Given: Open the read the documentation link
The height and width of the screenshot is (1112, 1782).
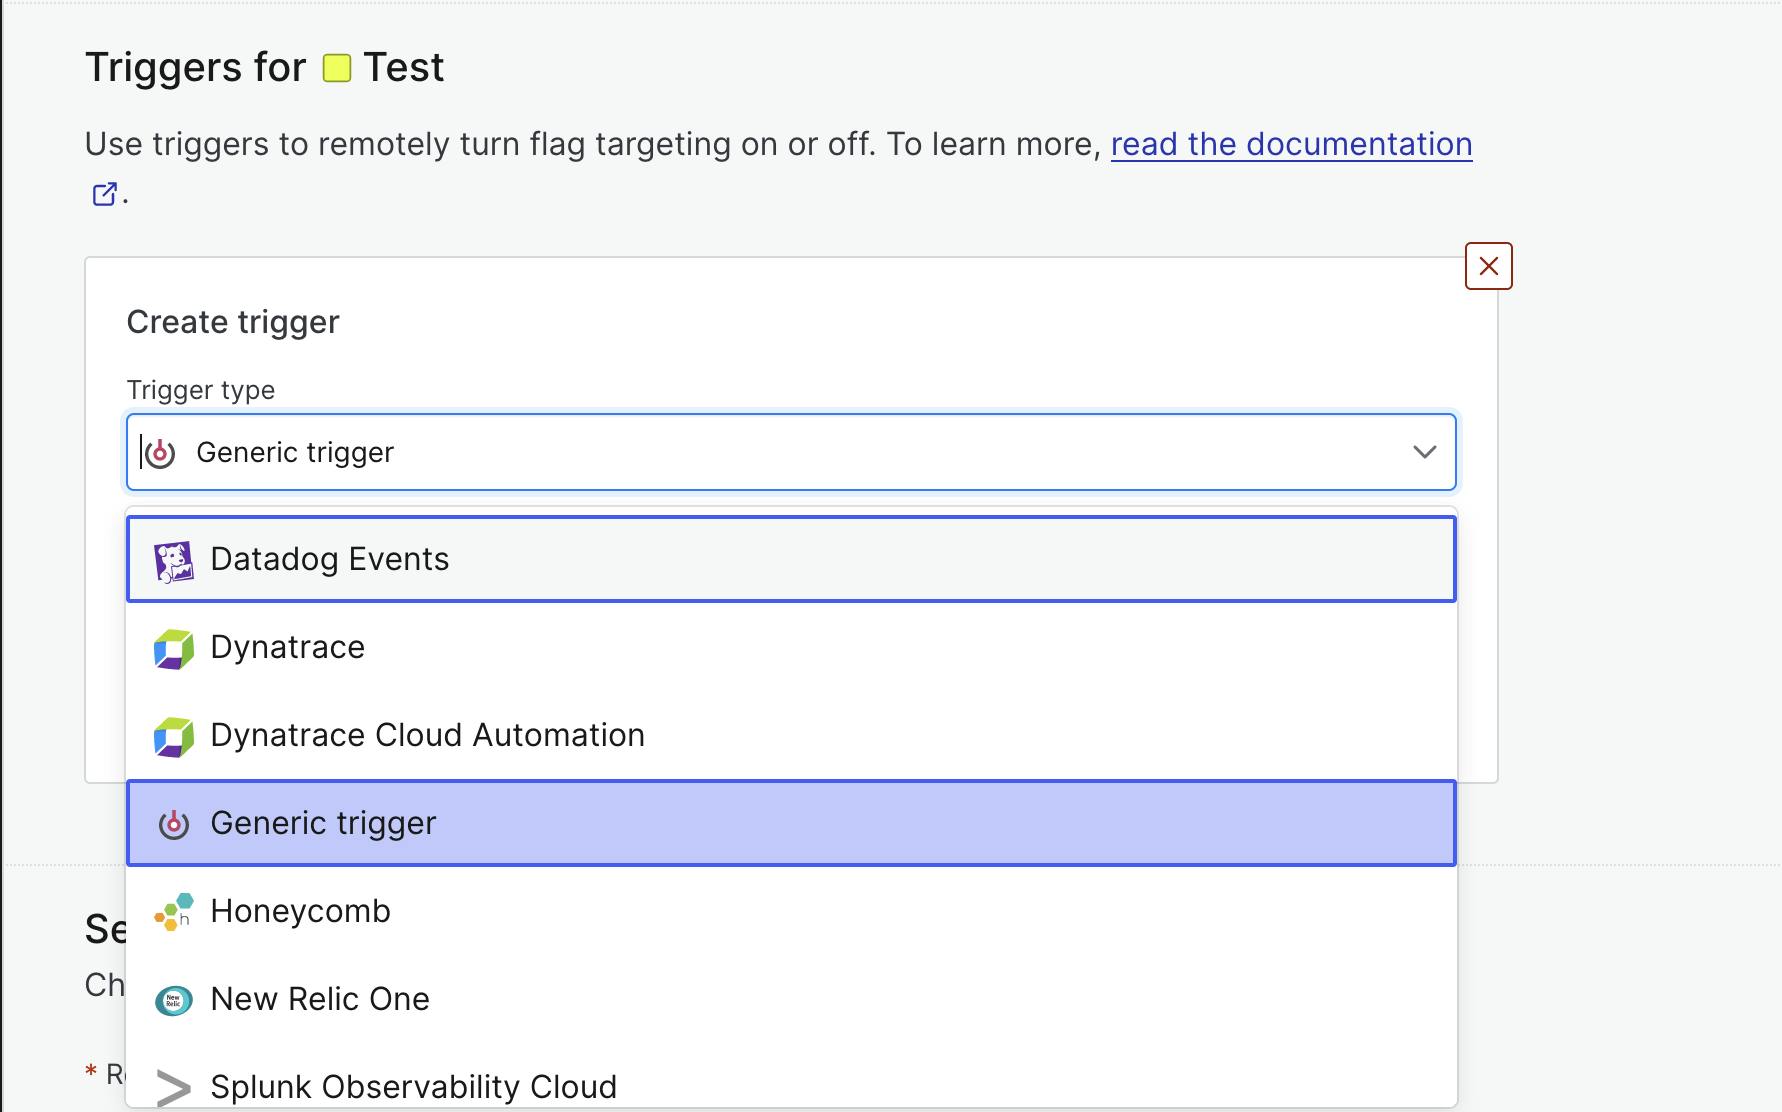Looking at the screenshot, I should tap(1291, 144).
